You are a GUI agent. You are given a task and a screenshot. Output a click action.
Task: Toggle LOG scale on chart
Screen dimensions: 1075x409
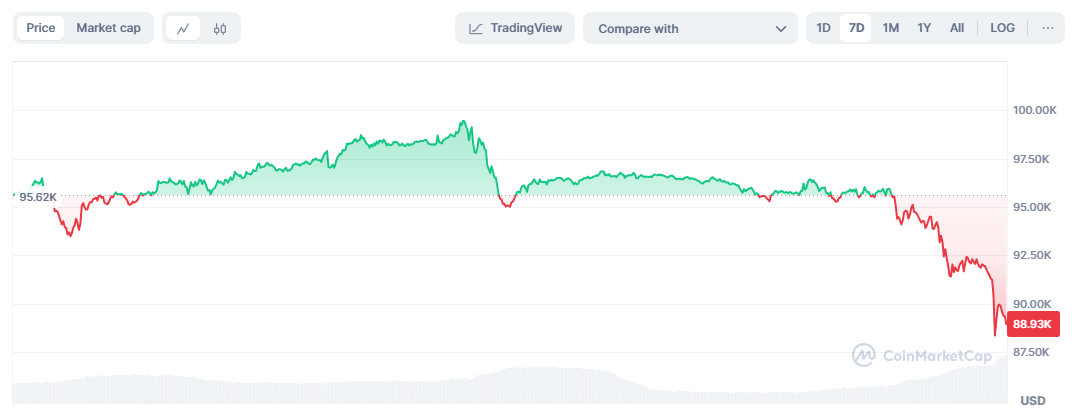click(x=1002, y=28)
